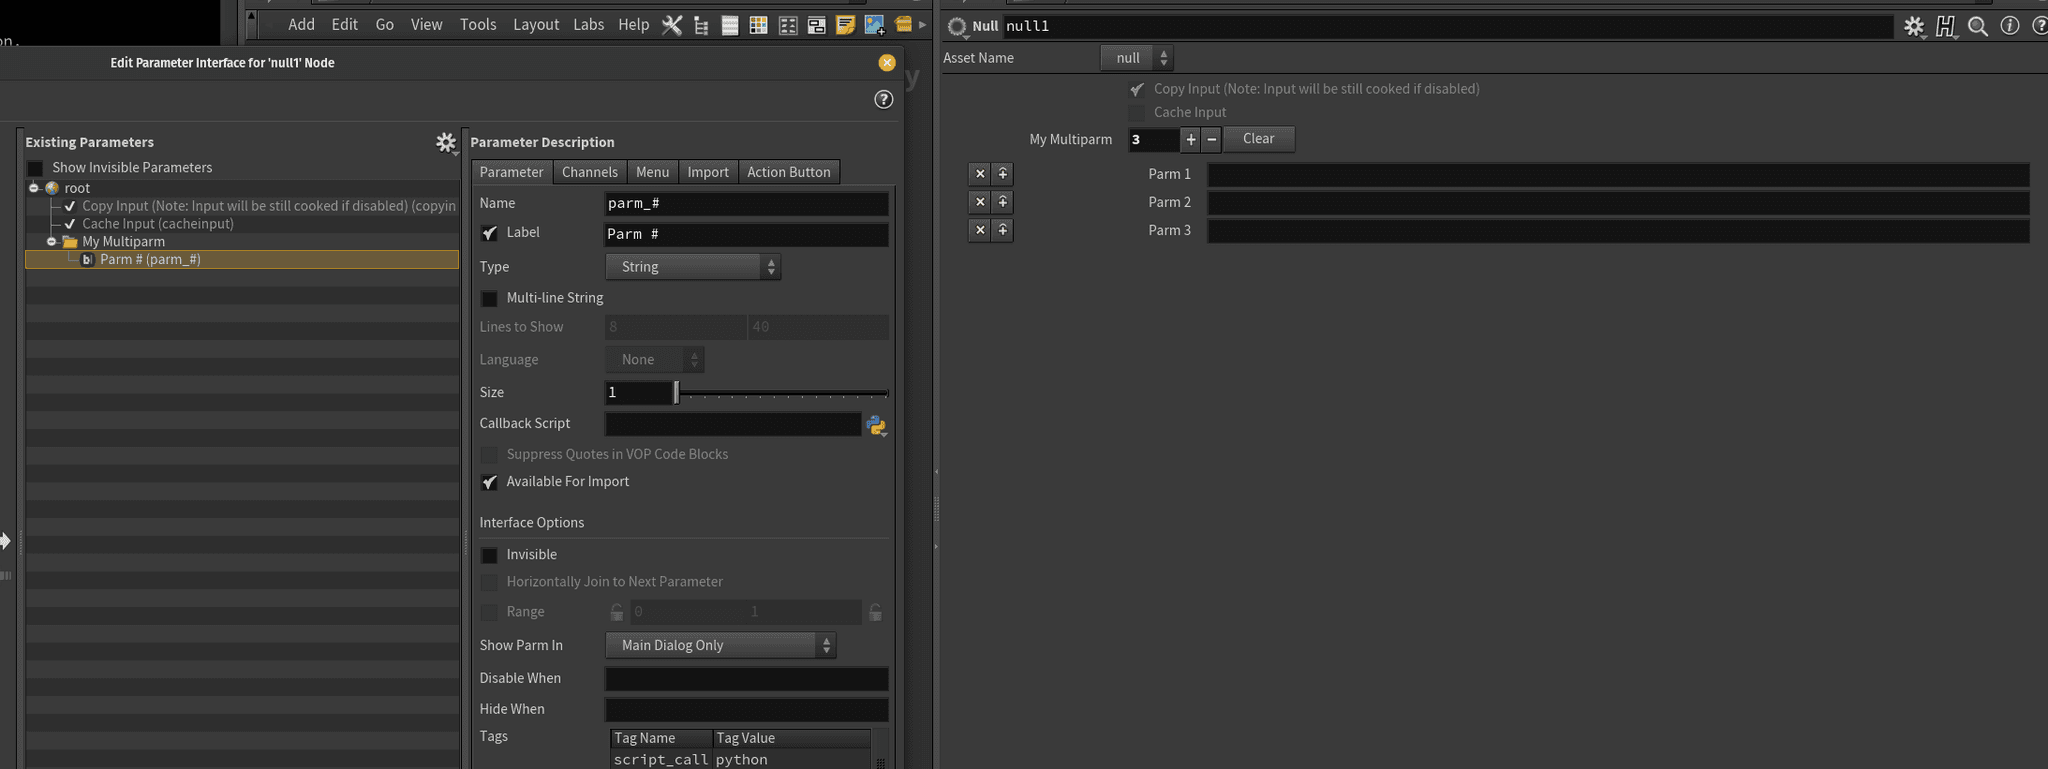The height and width of the screenshot is (769, 2048).
Task: Click the magnifying glass search icon
Action: click(1977, 27)
